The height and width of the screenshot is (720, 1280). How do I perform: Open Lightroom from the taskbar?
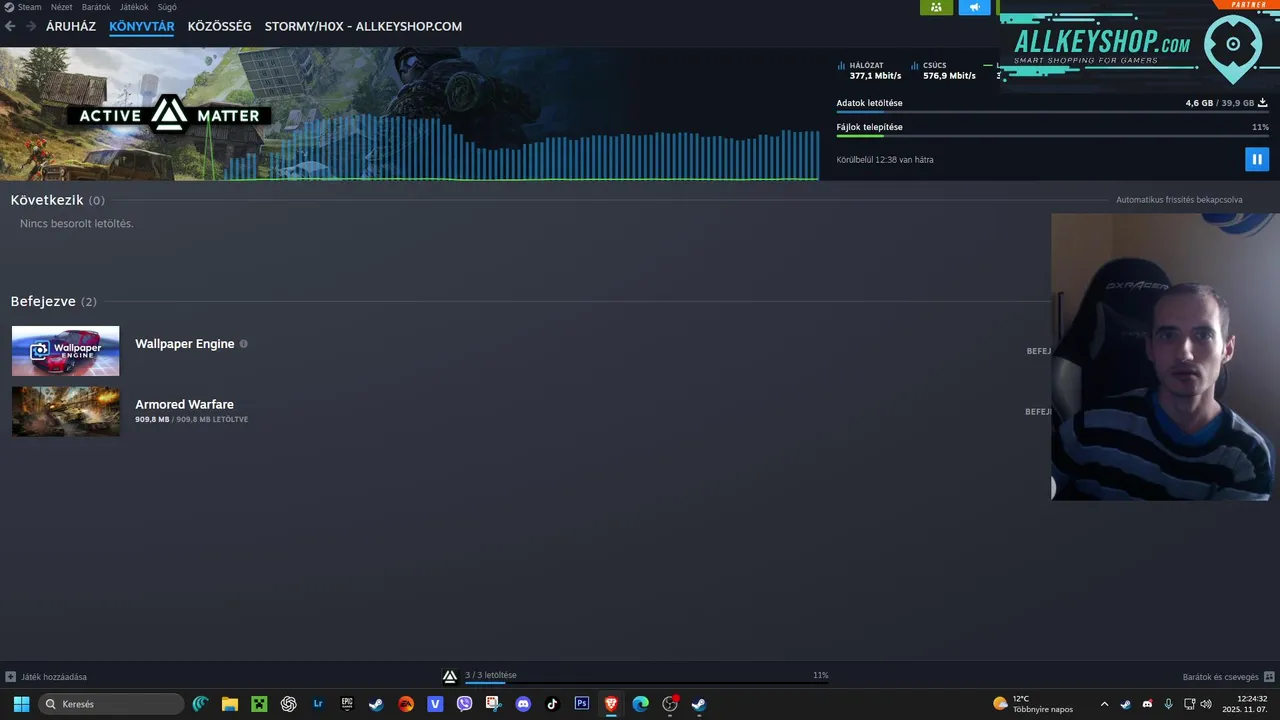(x=318, y=704)
